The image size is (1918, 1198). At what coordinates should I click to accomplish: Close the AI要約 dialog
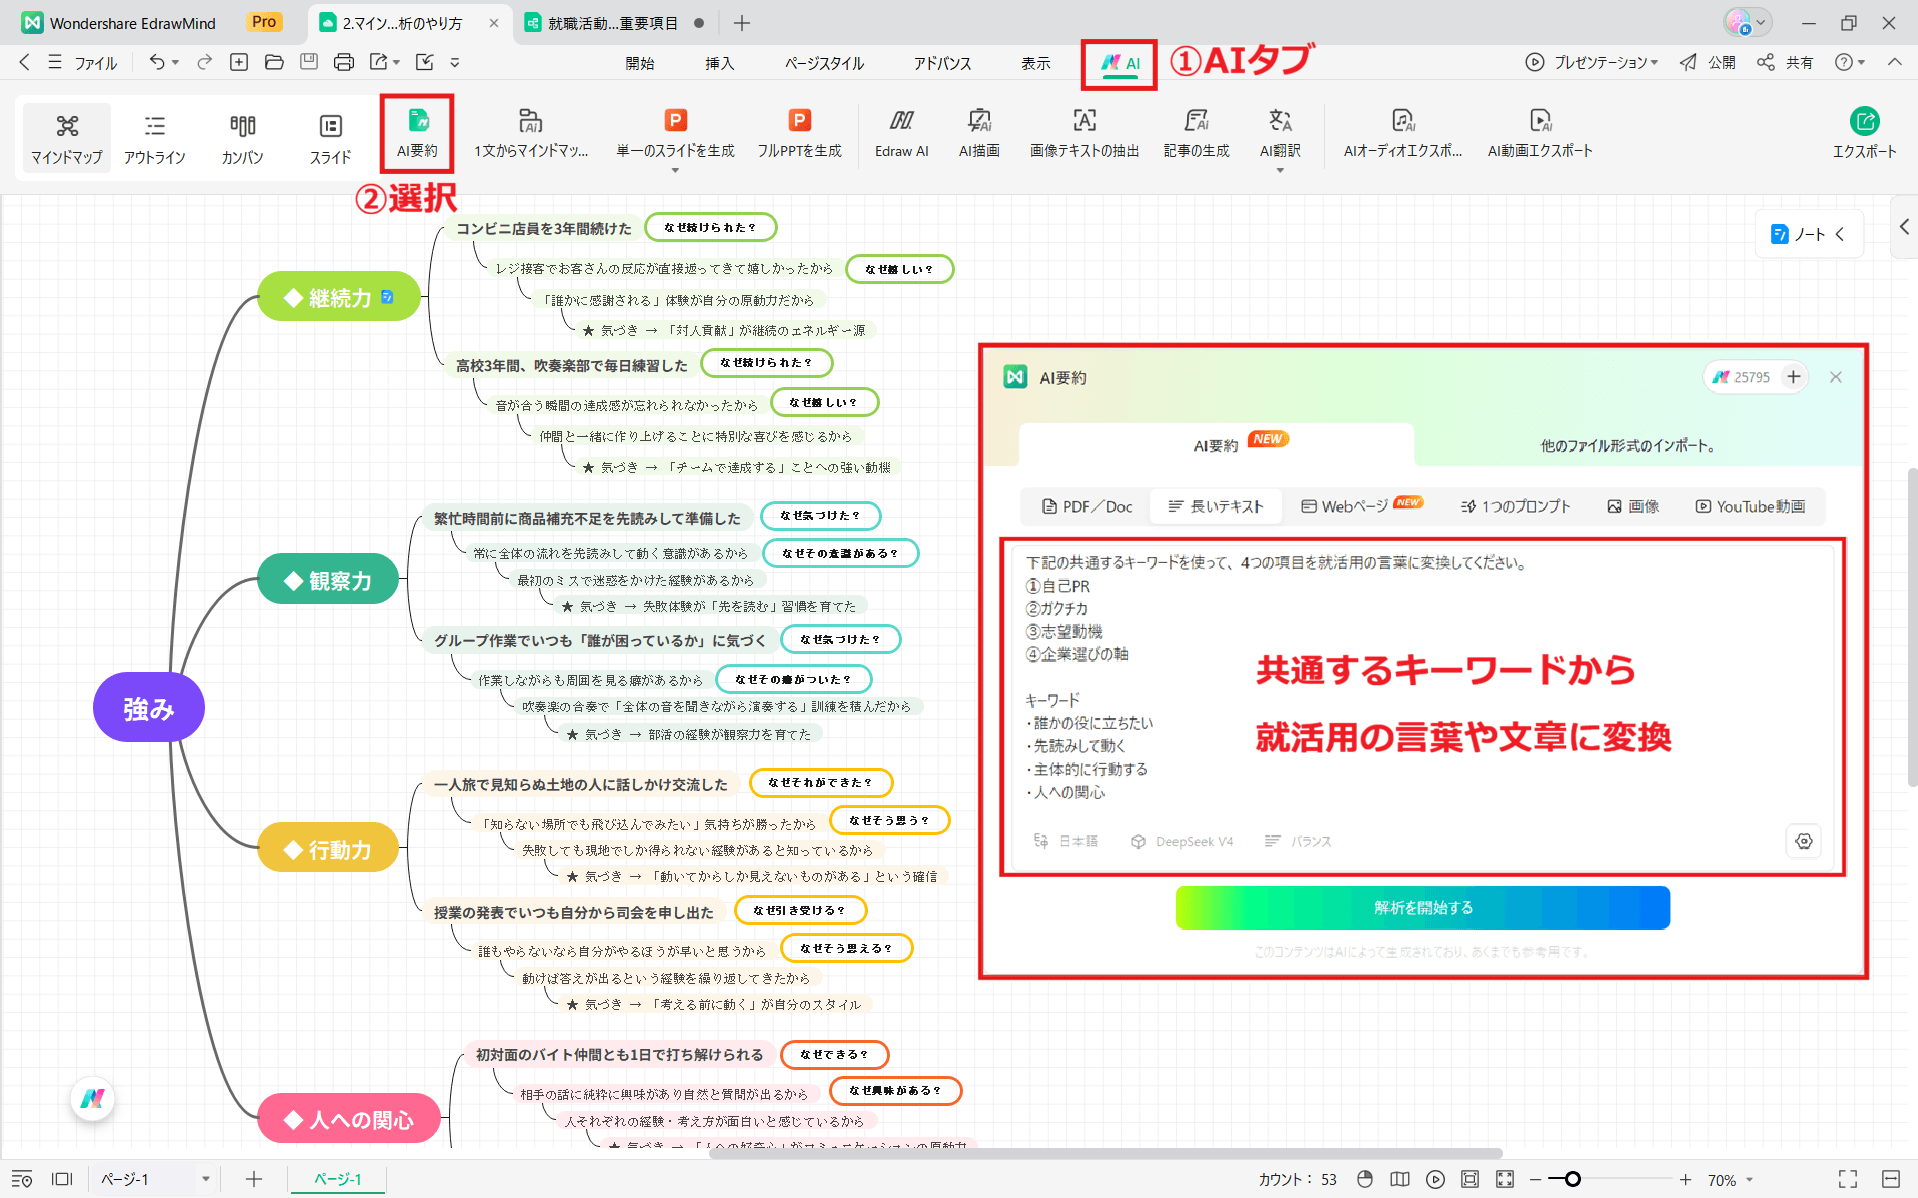click(x=1836, y=377)
